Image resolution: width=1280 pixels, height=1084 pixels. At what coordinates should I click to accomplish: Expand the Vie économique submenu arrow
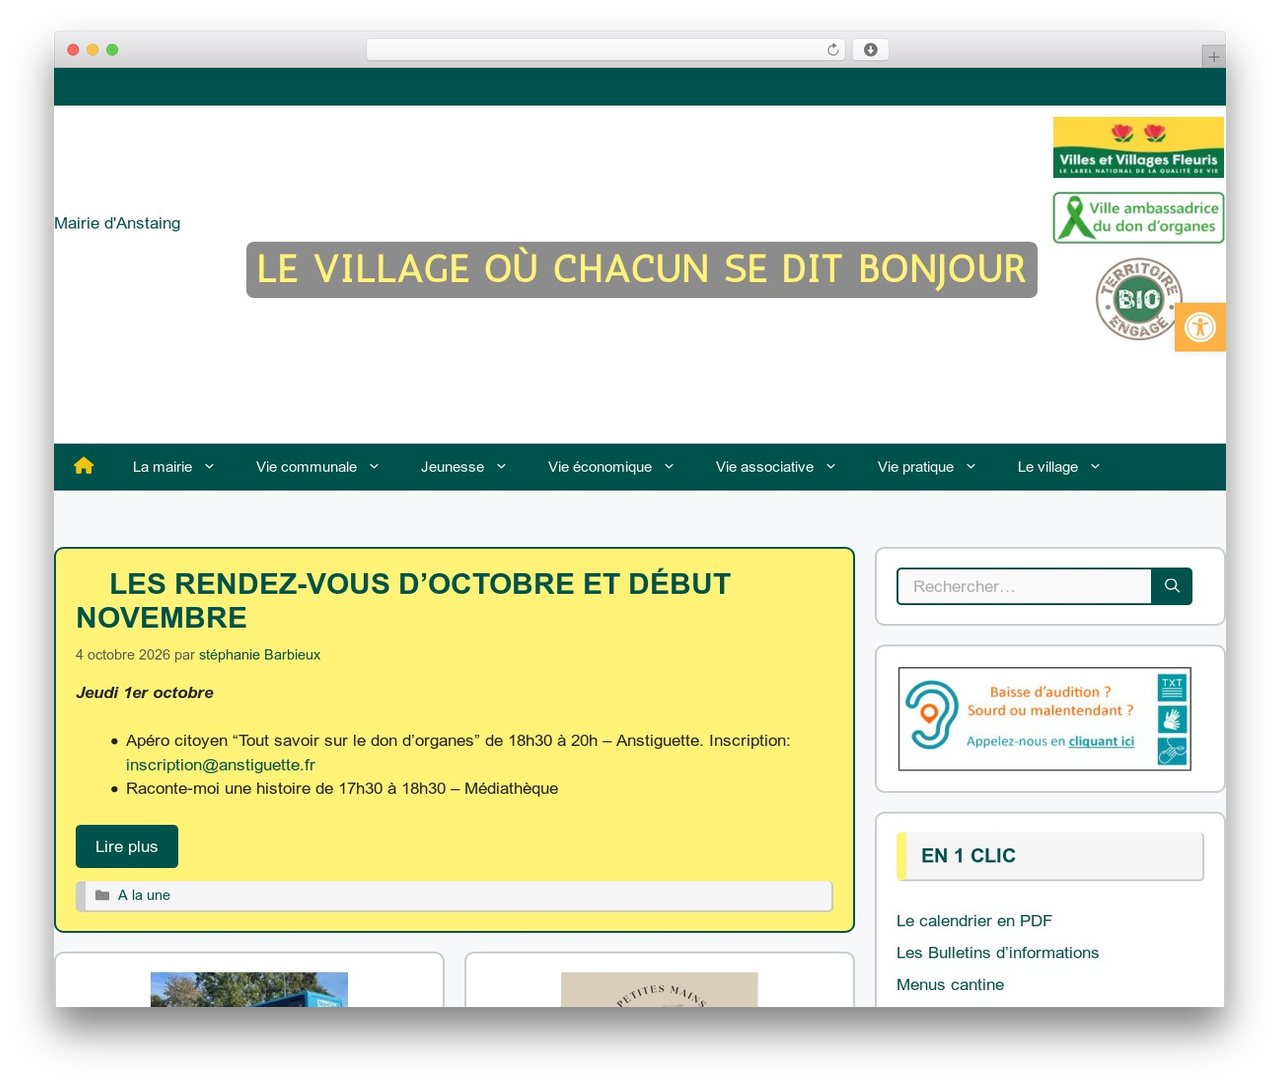coord(669,467)
